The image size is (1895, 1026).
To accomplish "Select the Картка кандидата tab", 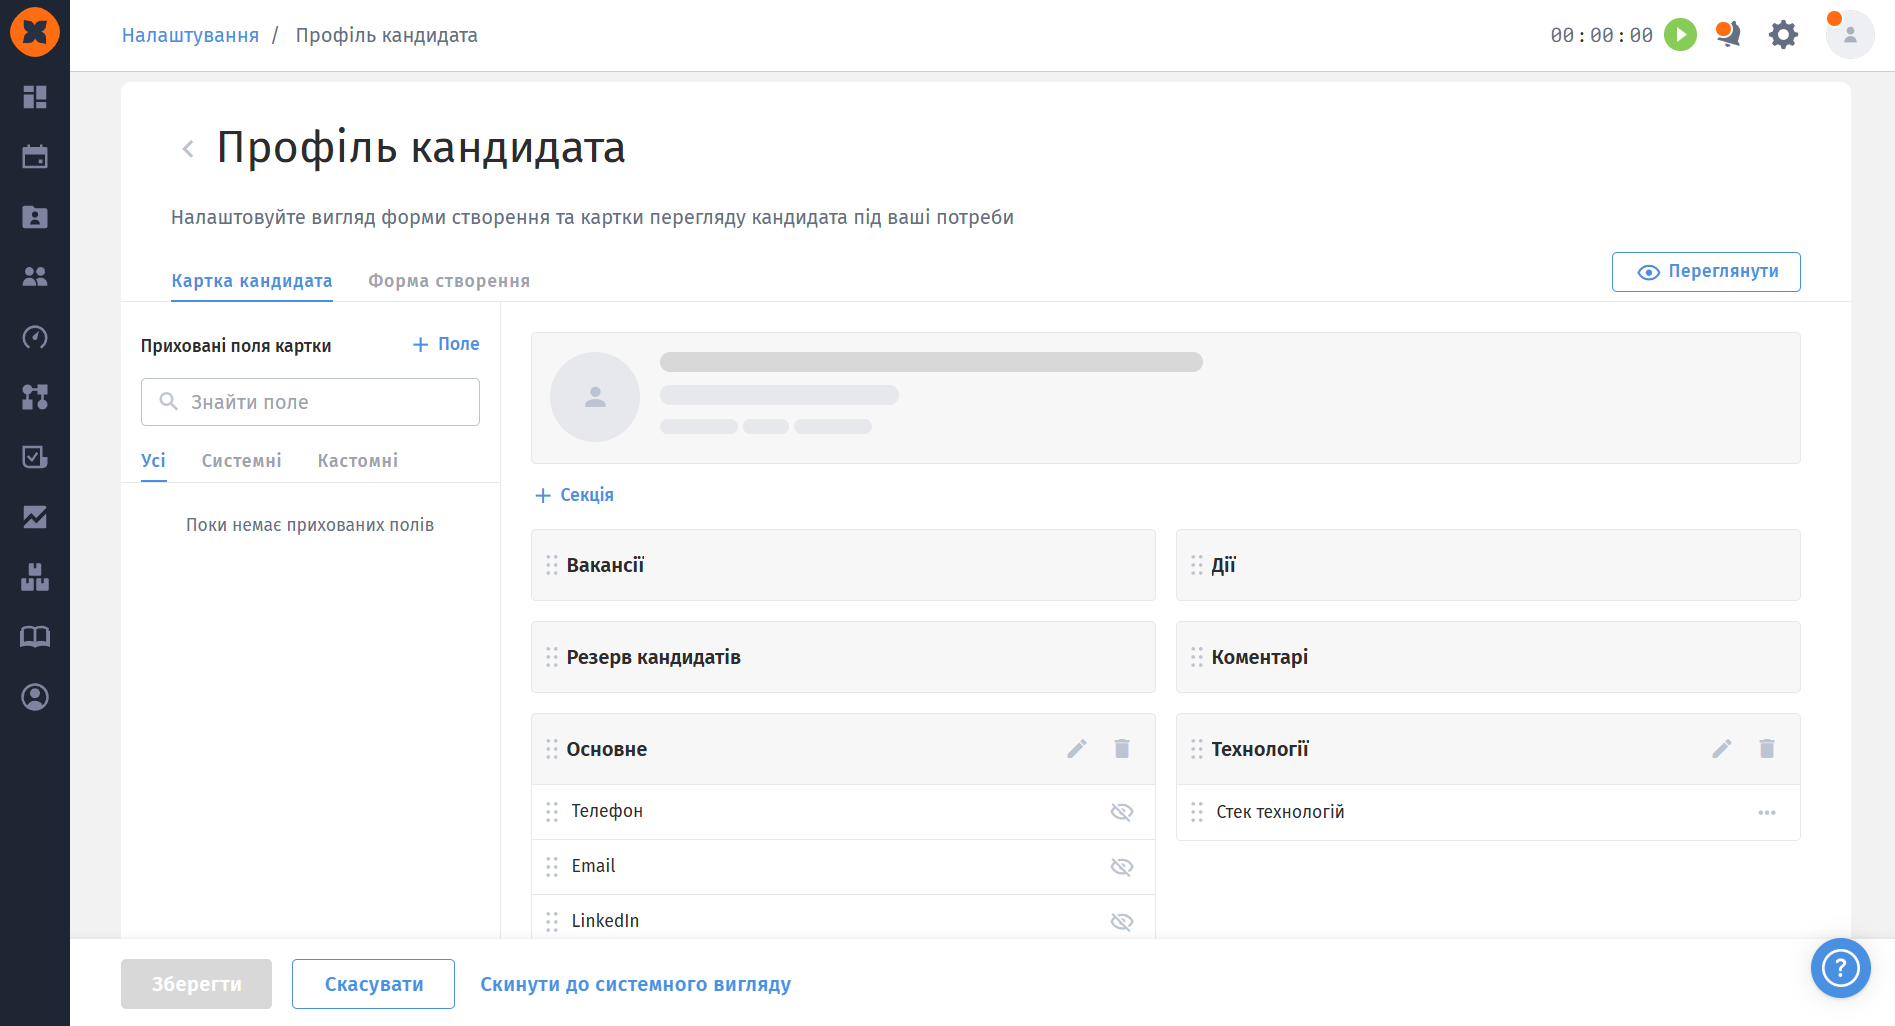I will click(x=252, y=281).
